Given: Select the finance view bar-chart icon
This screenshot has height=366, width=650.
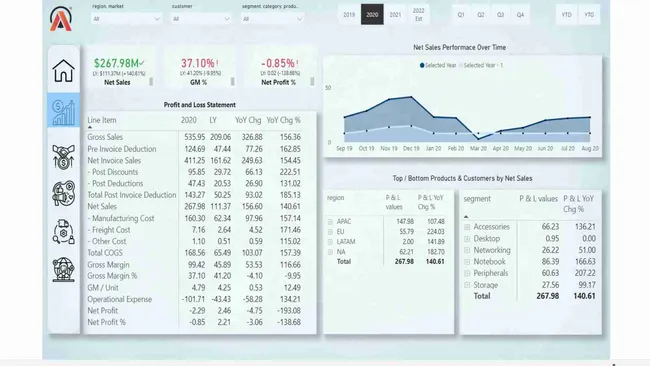Looking at the screenshot, I should [63, 111].
